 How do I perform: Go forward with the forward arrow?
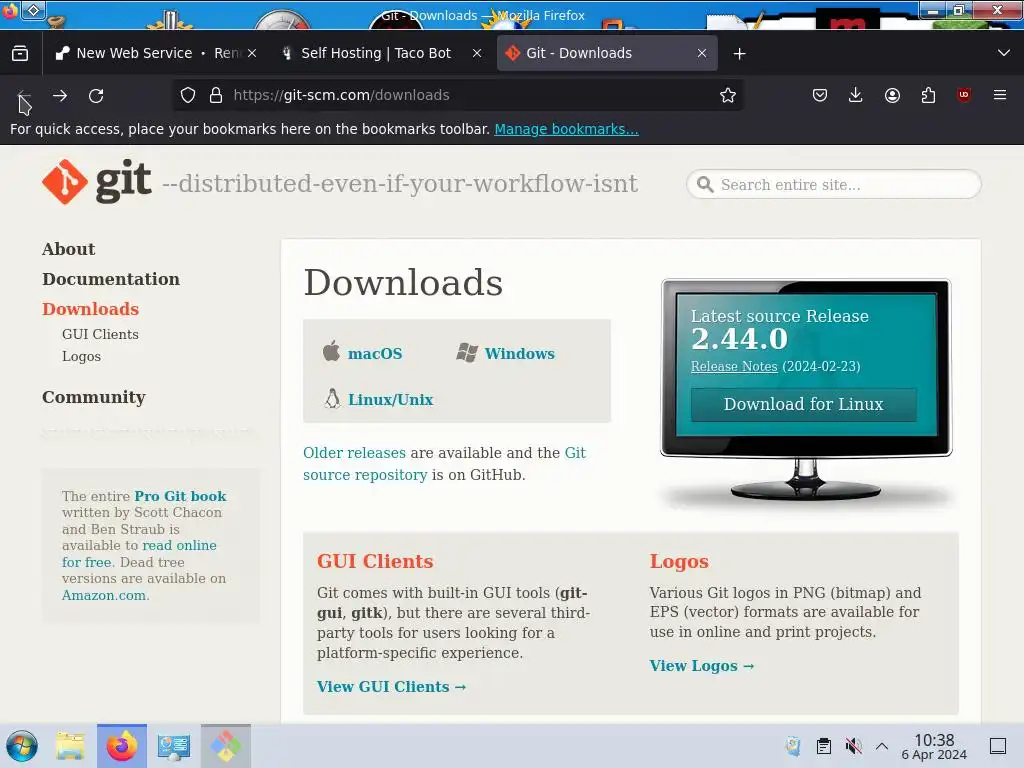pyautogui.click(x=60, y=96)
